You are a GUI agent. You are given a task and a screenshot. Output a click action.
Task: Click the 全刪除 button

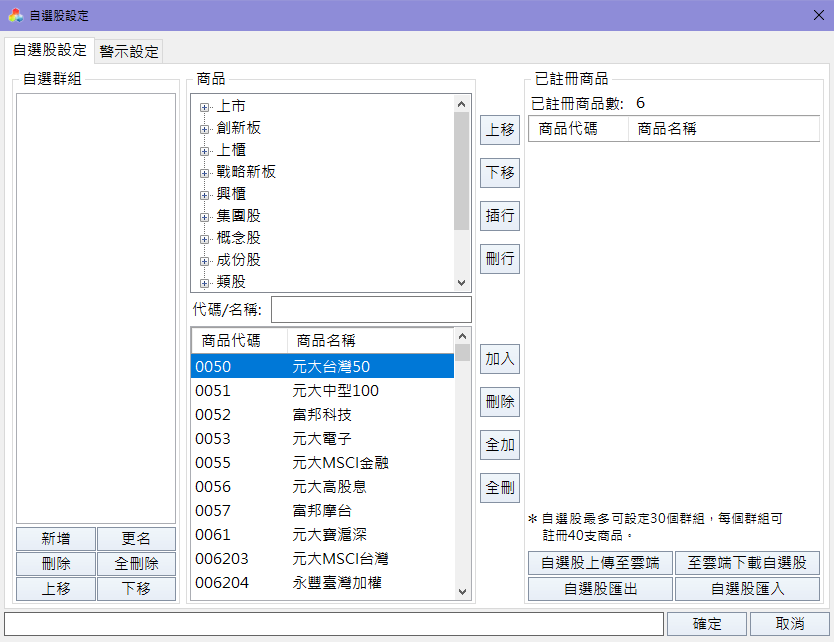[136, 564]
